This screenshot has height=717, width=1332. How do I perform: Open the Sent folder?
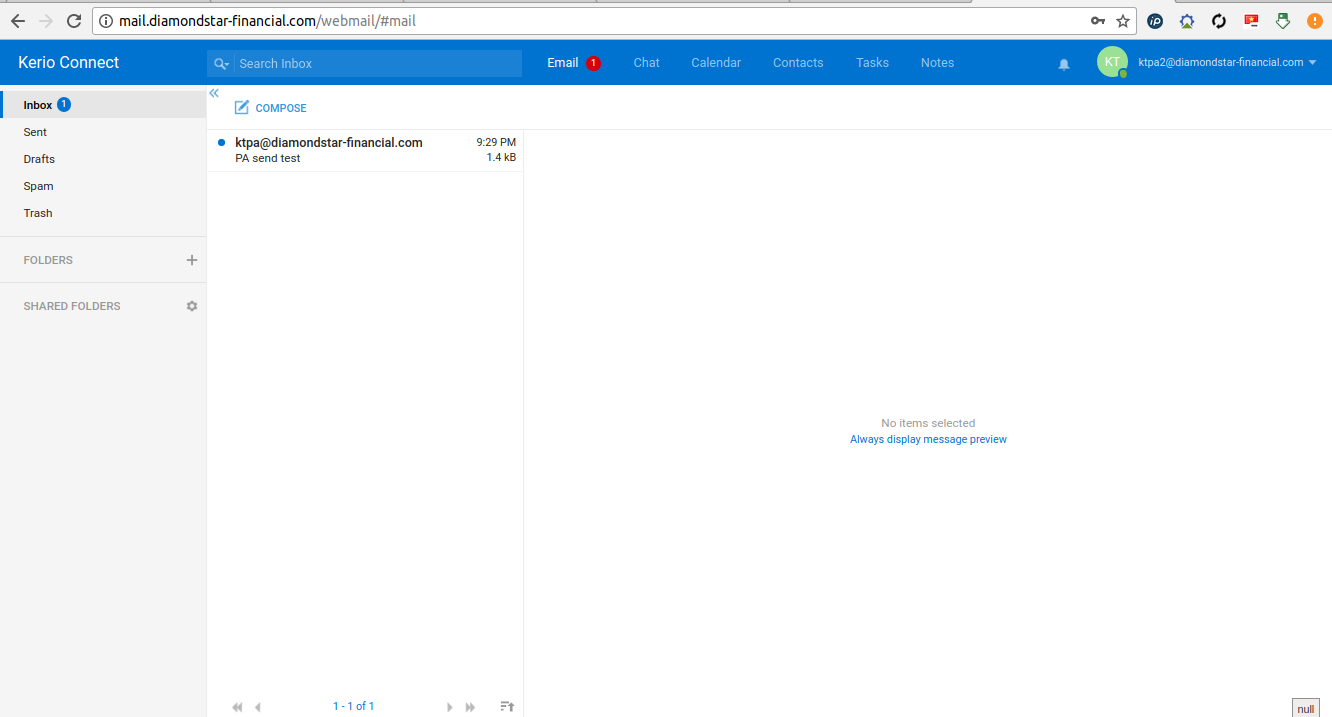(x=103, y=132)
